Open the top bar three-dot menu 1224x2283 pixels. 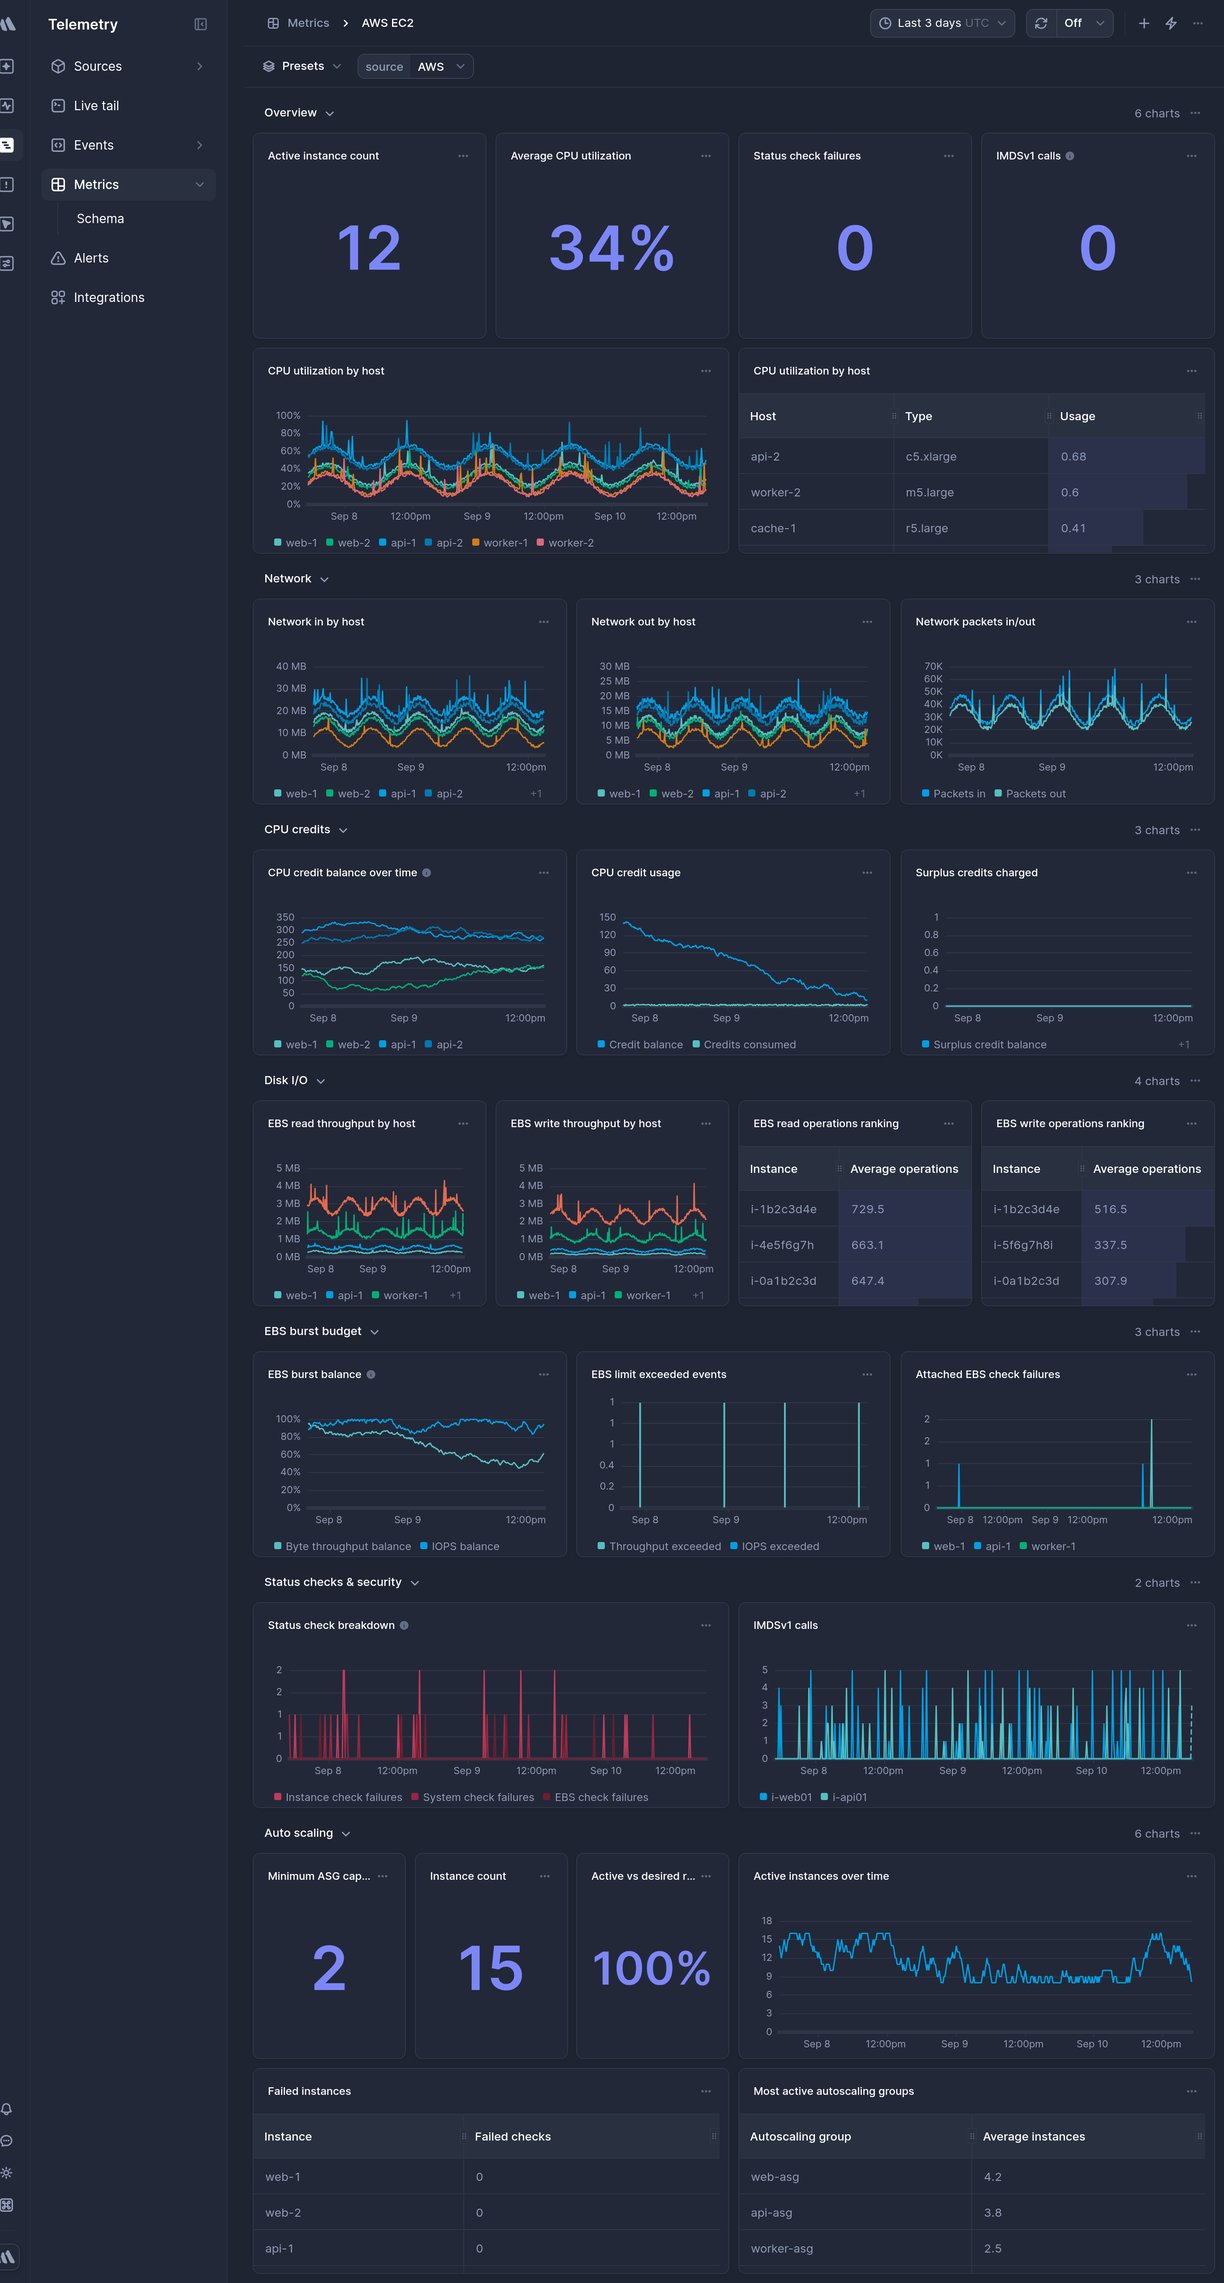tap(1198, 23)
